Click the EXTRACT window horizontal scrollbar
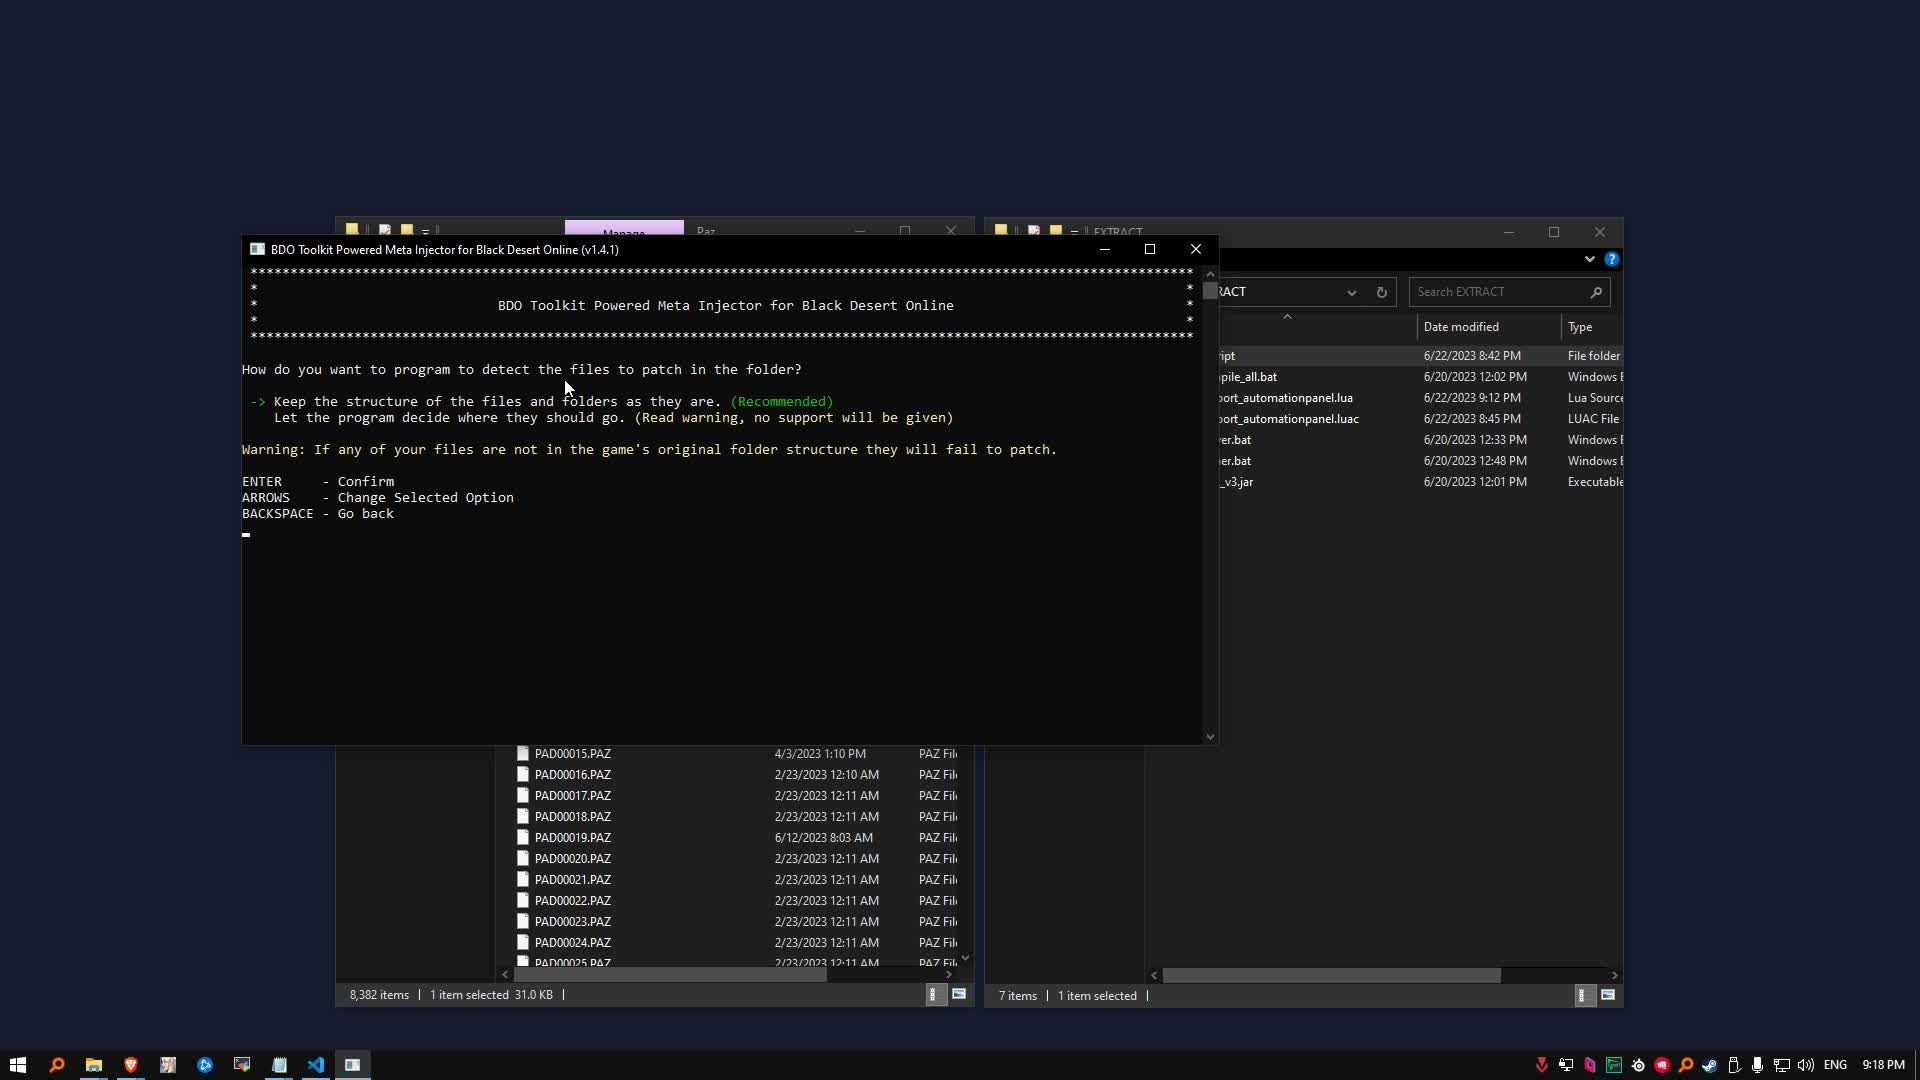This screenshot has height=1080, width=1920. click(x=1331, y=975)
